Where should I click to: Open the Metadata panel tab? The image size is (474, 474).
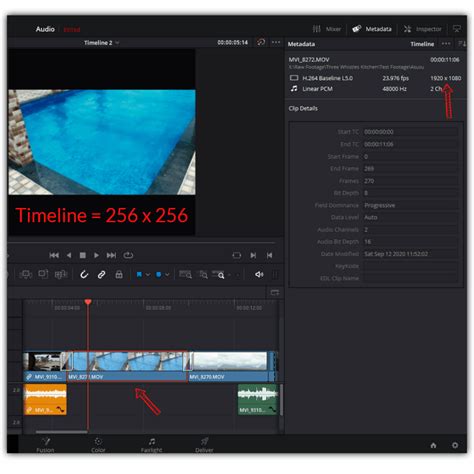(x=372, y=29)
